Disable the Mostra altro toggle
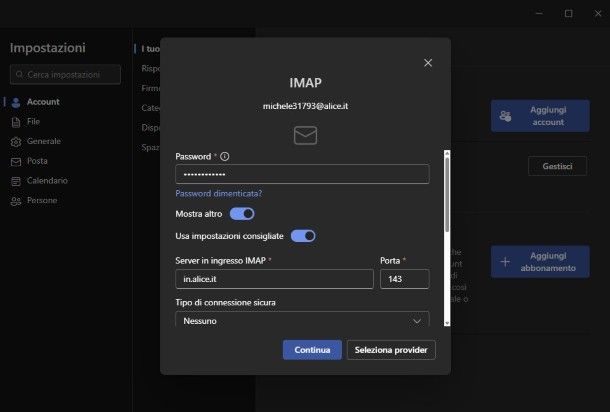 click(x=242, y=214)
